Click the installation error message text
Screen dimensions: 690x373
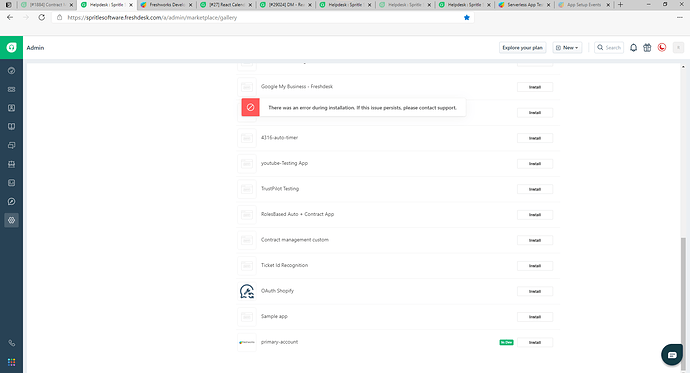(x=363, y=107)
